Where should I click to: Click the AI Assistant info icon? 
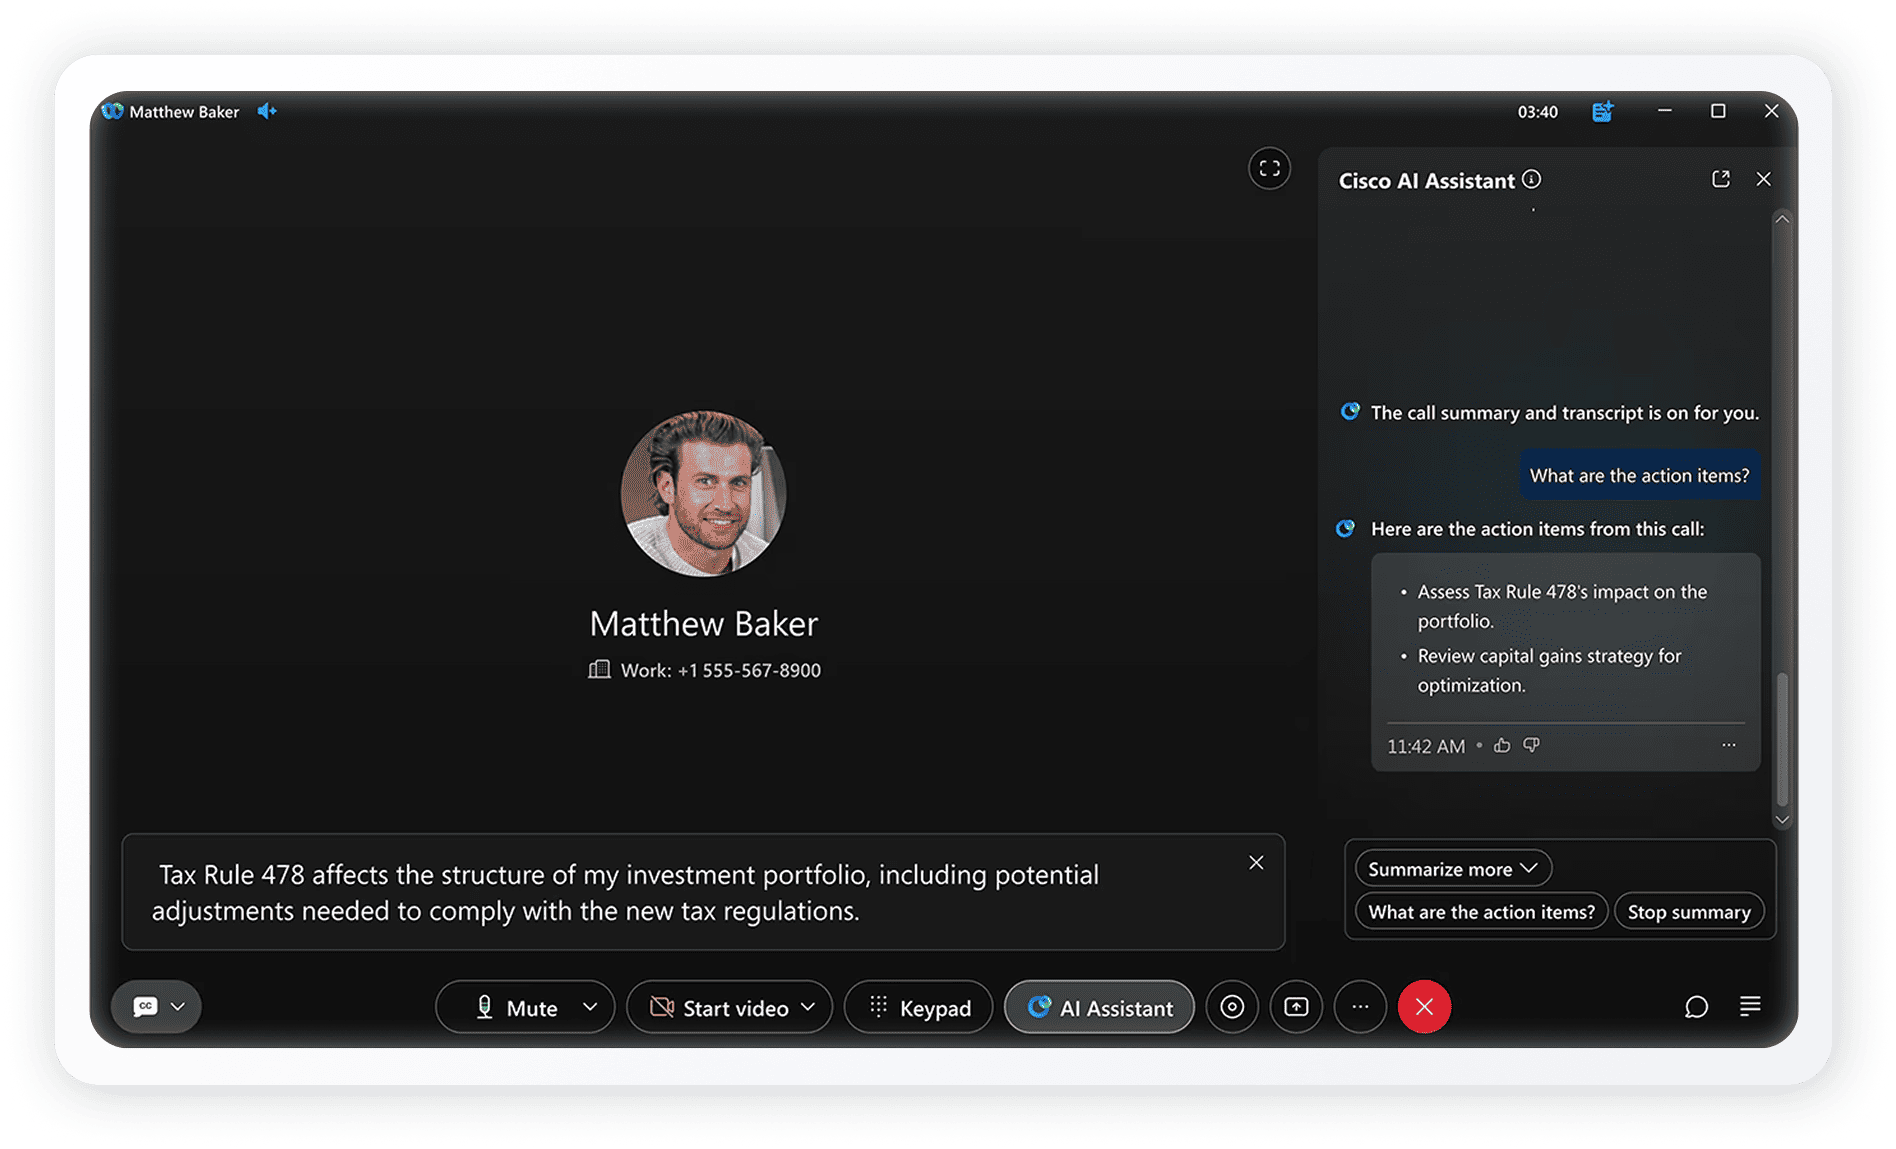point(1531,180)
